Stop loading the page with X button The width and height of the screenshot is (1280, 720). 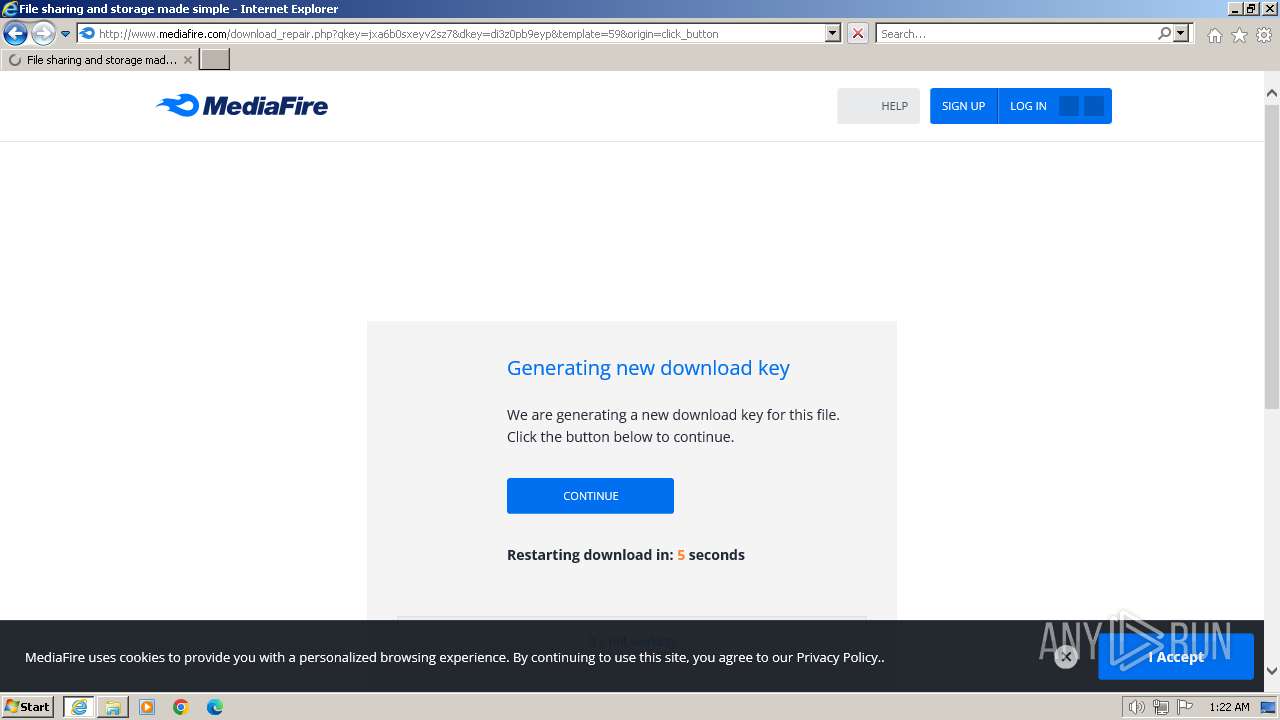[x=857, y=33]
